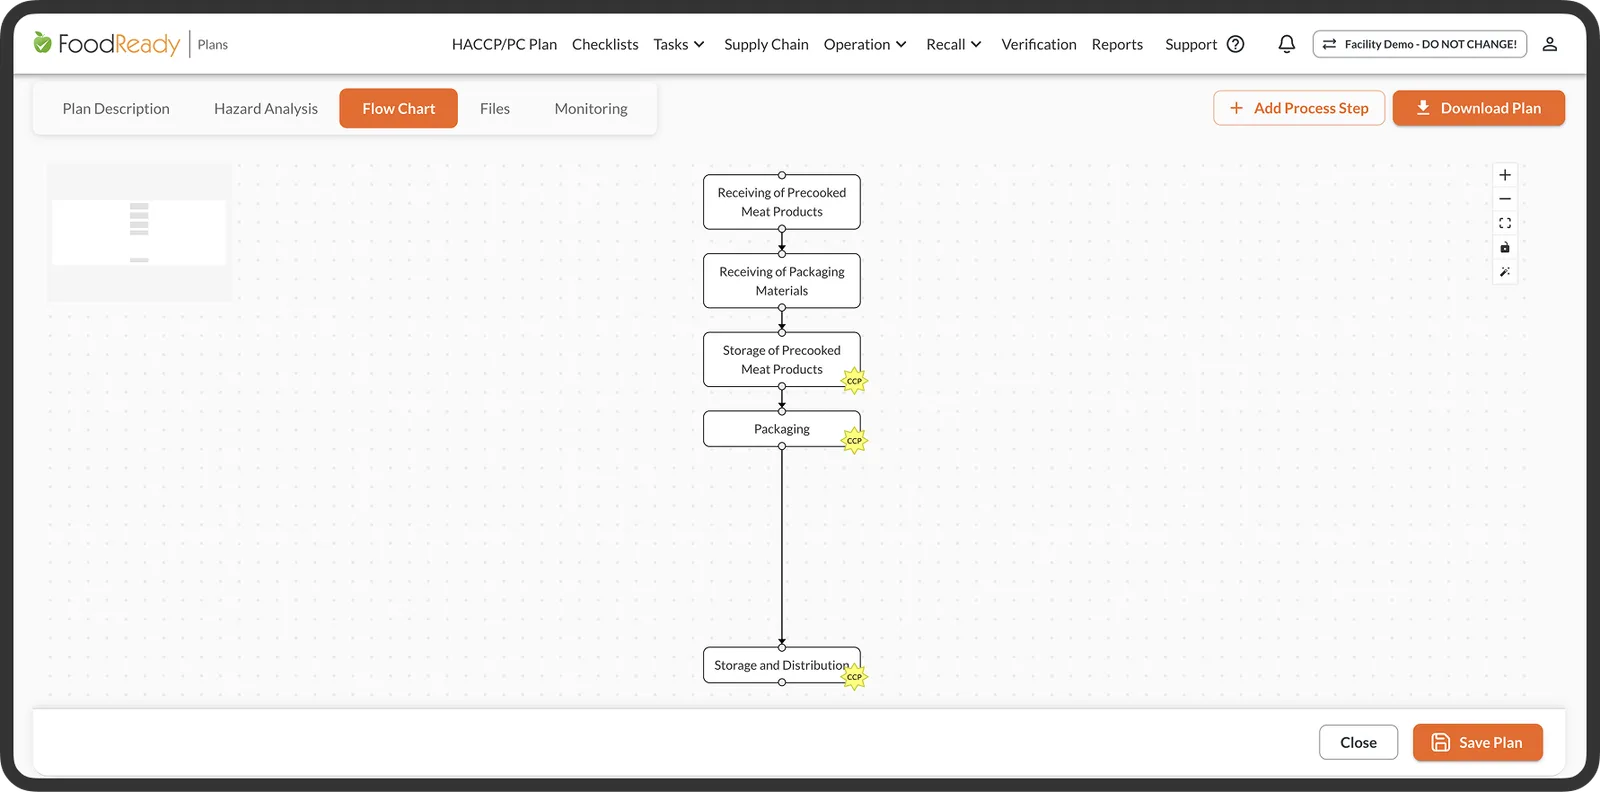Image resolution: width=1600 pixels, height=792 pixels.
Task: Click the FoodReady logo
Action: [107, 44]
